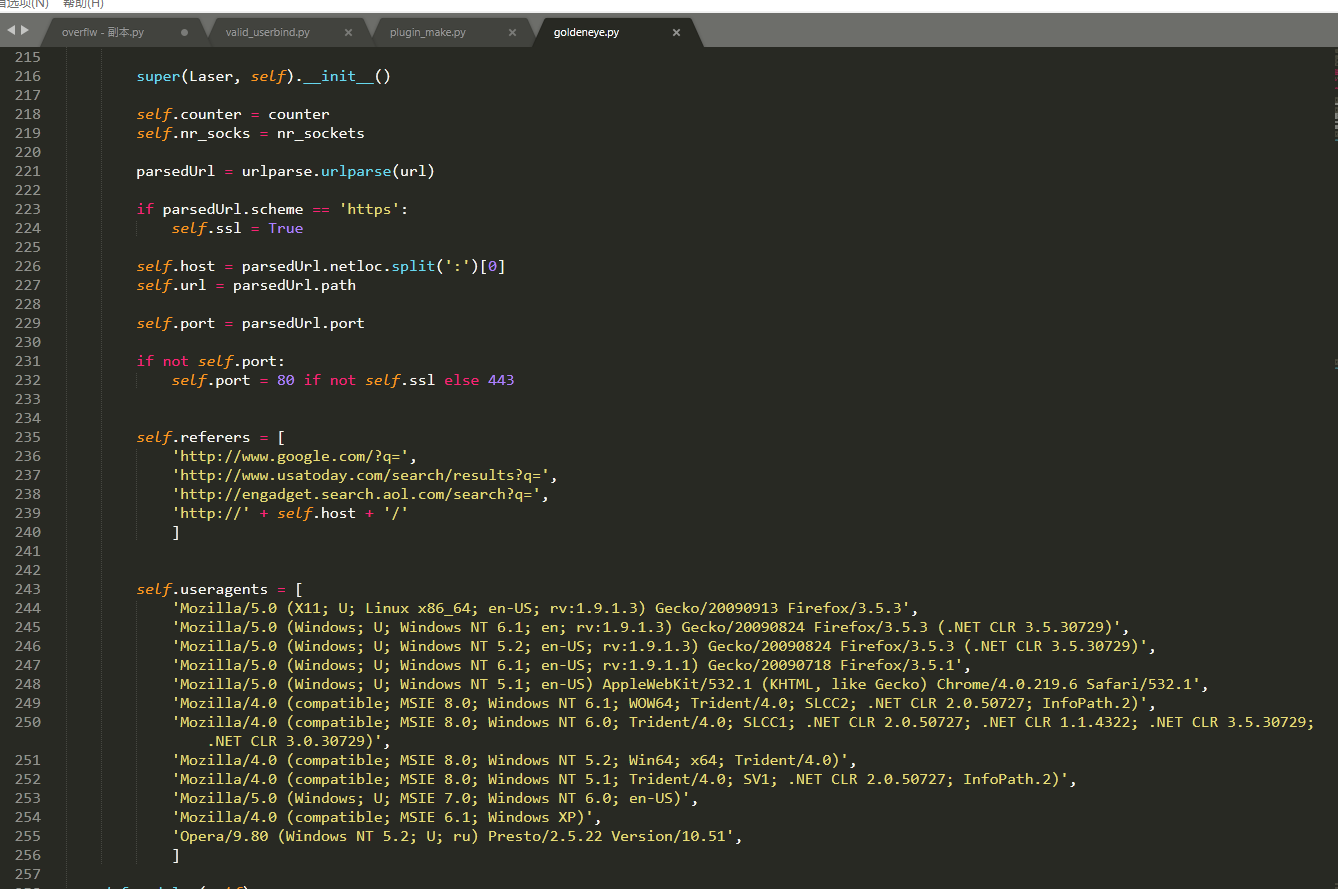Click the "True" value
The image size is (1338, 889).
(285, 228)
